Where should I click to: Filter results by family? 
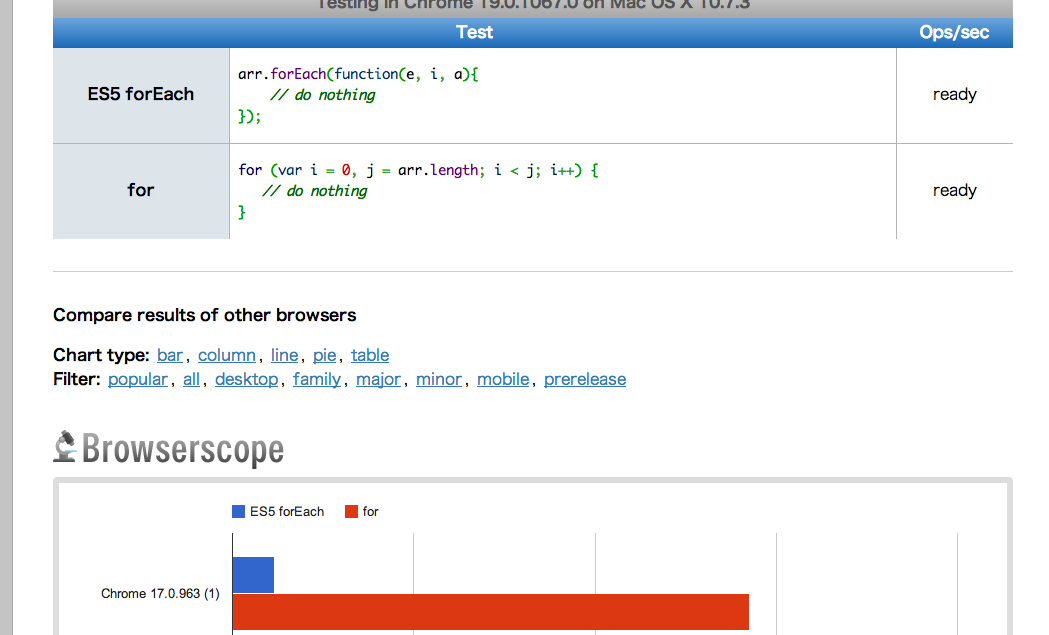coord(317,379)
